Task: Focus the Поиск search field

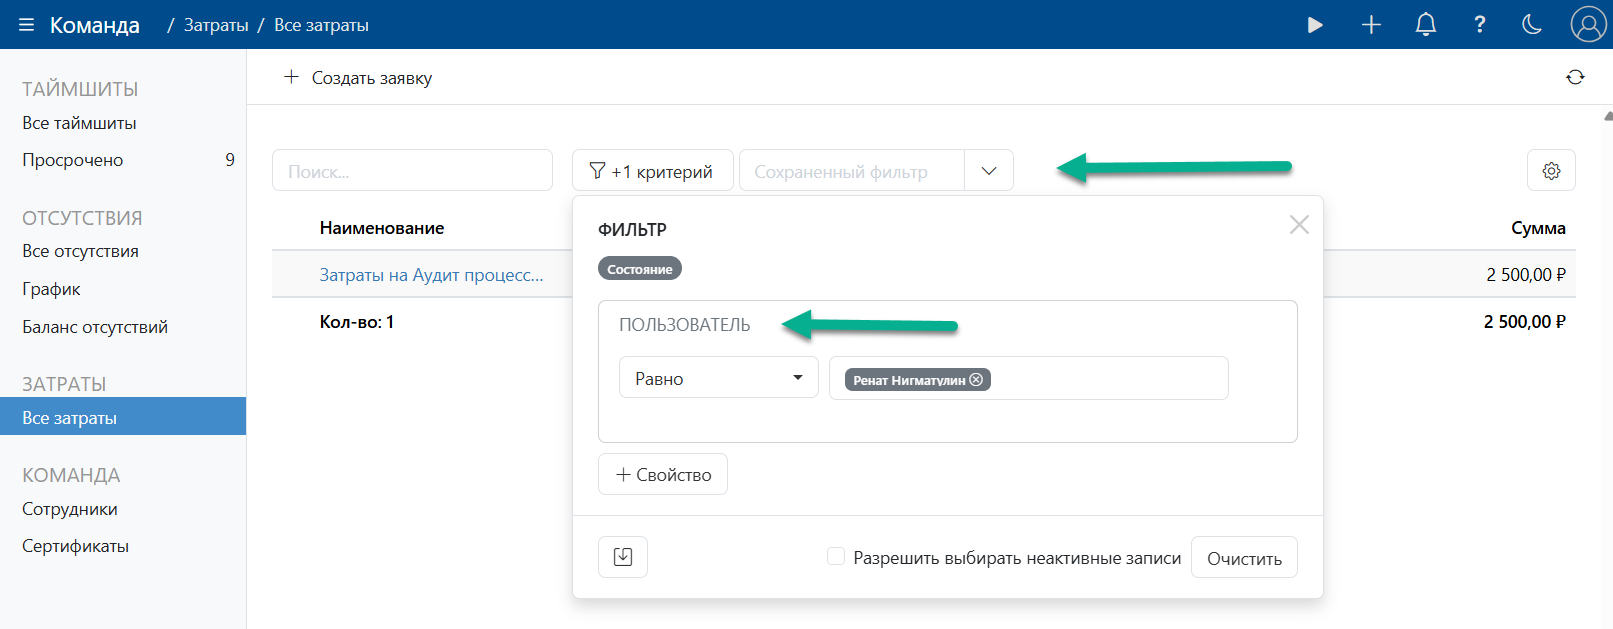Action: point(412,170)
